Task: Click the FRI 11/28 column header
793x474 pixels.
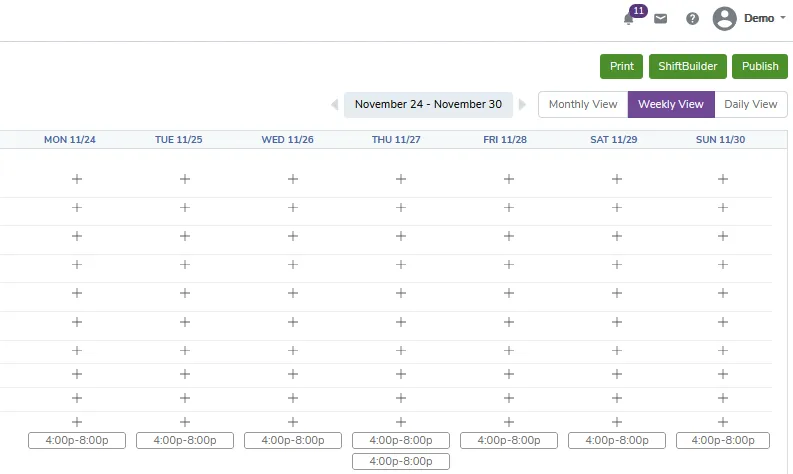Action: [x=505, y=140]
